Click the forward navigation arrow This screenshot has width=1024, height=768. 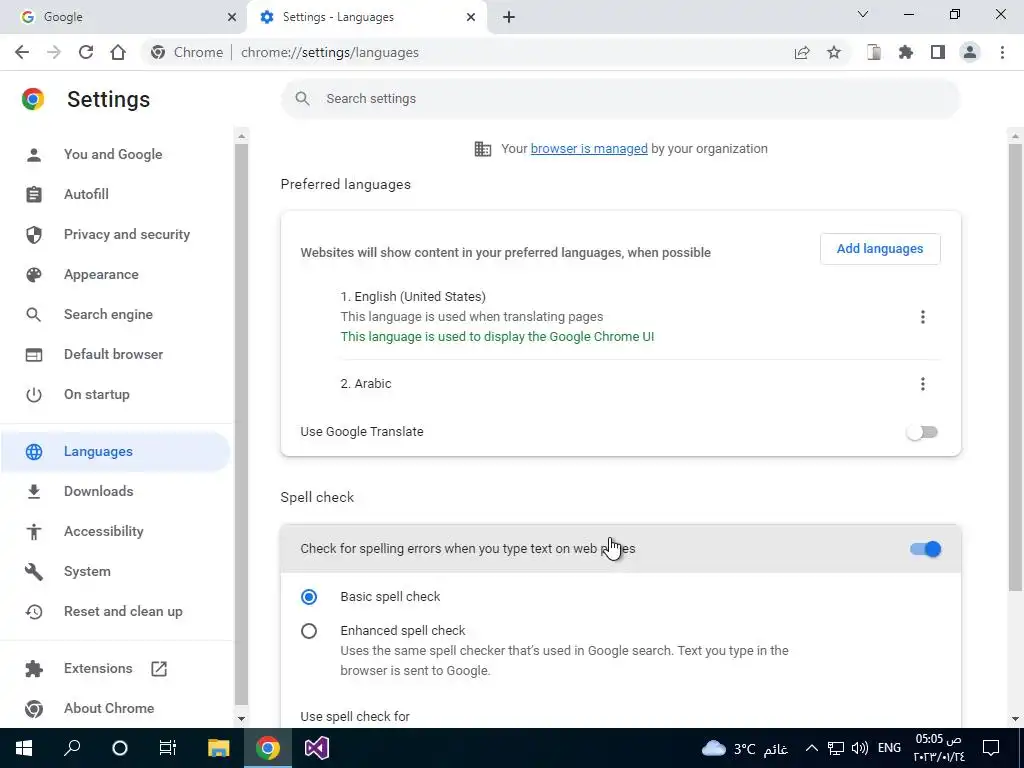[x=54, y=52]
